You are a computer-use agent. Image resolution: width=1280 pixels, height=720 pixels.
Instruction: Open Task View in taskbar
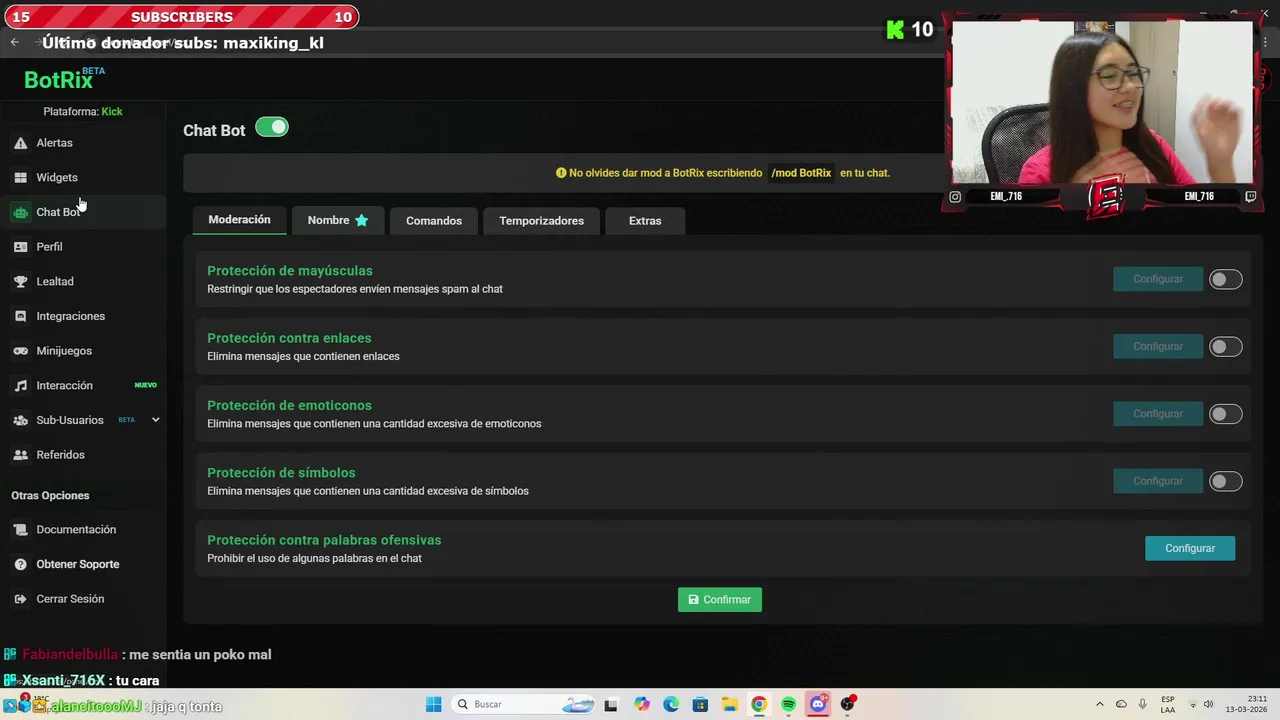point(611,705)
